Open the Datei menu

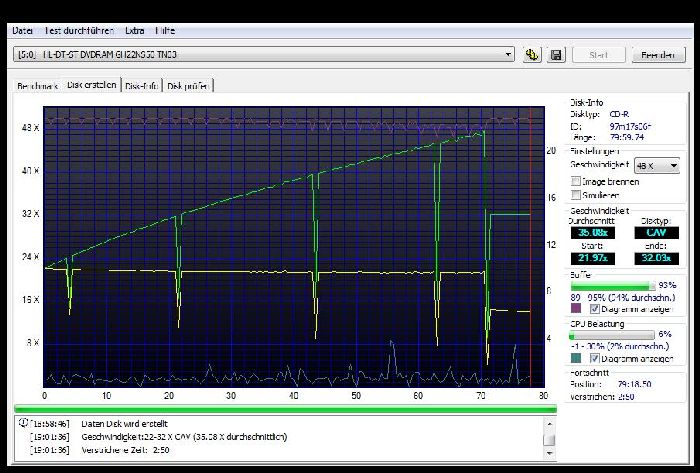(22, 31)
